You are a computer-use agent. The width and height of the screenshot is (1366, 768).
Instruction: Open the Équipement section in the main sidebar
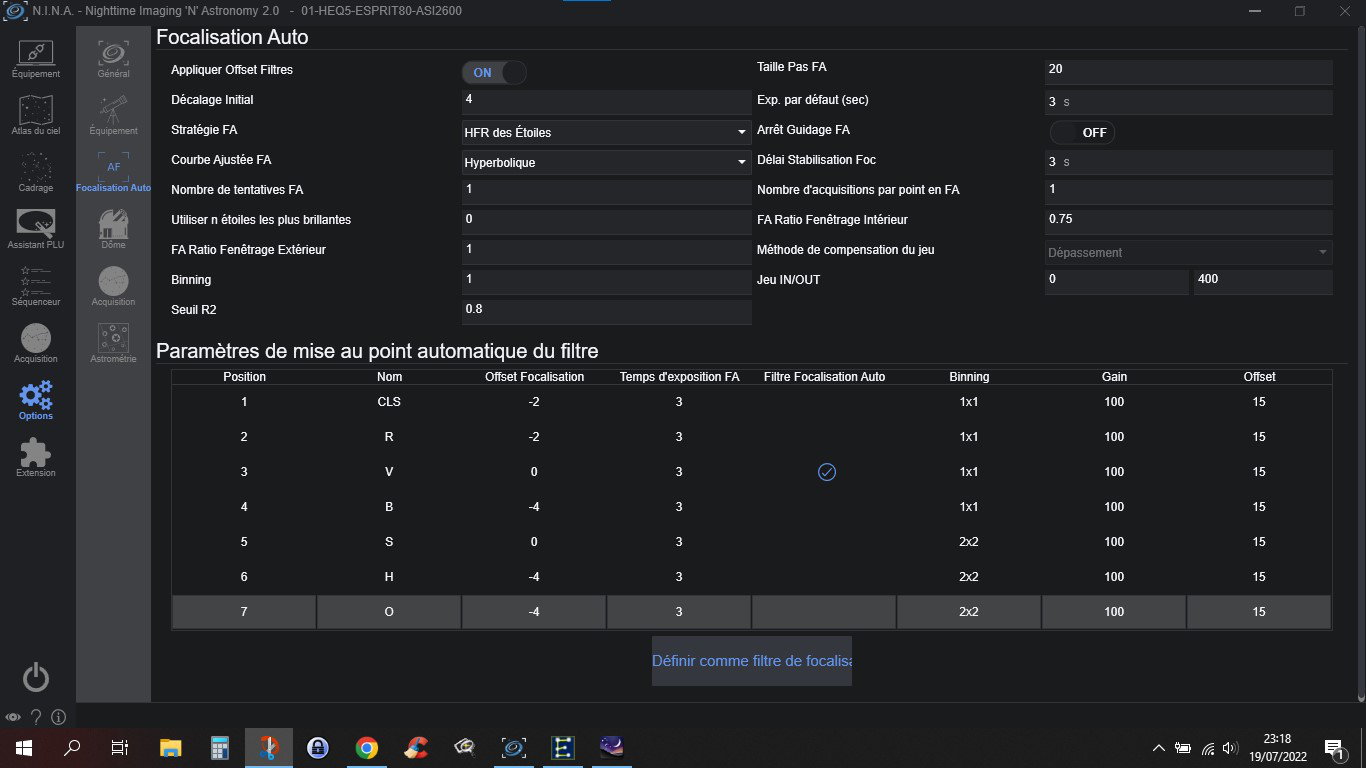click(x=36, y=59)
